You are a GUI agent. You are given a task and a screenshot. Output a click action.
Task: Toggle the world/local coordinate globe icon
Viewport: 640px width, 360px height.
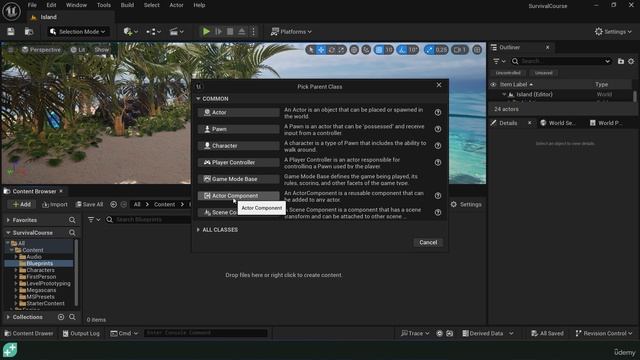click(354, 50)
